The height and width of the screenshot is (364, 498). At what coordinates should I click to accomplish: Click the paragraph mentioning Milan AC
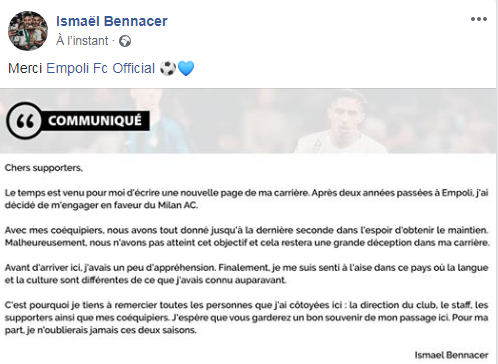[246, 199]
